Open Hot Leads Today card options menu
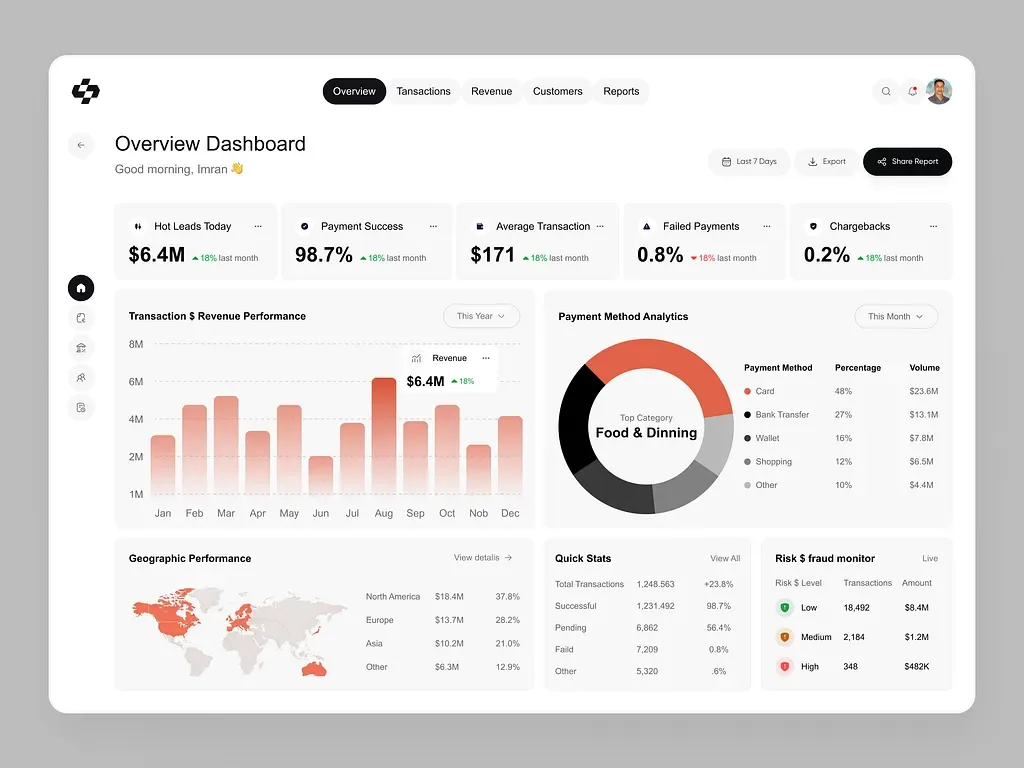This screenshot has height=768, width=1024. pyautogui.click(x=258, y=226)
